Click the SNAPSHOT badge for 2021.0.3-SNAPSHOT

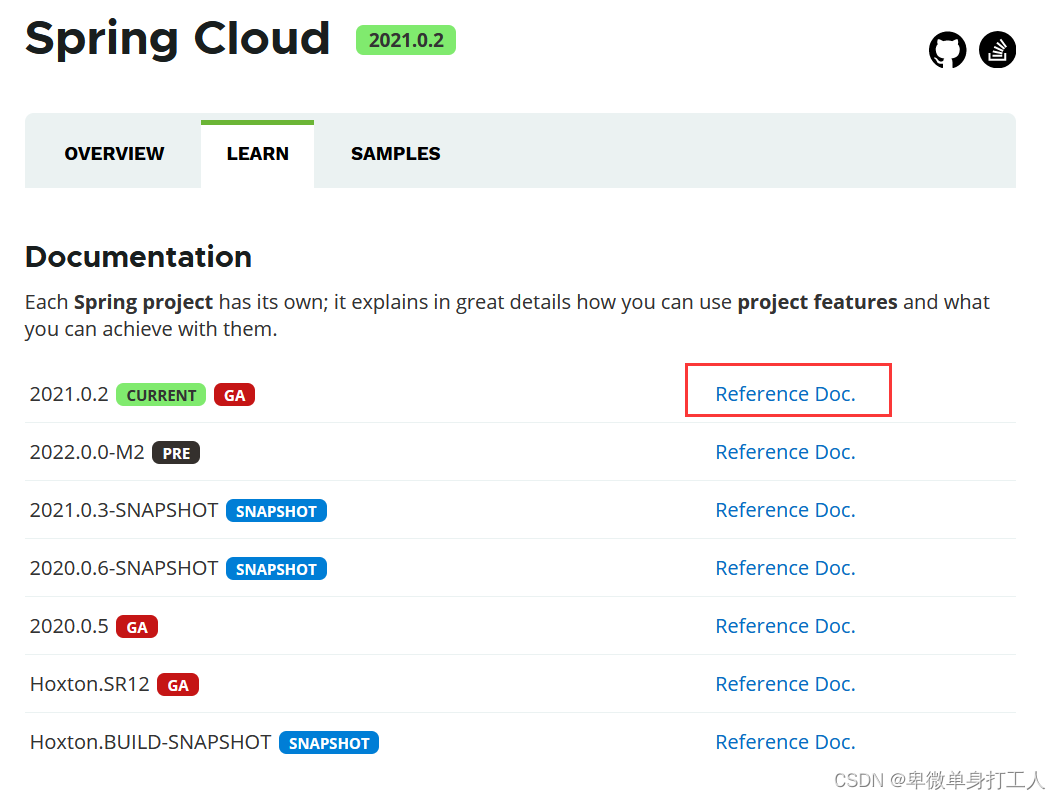click(276, 510)
